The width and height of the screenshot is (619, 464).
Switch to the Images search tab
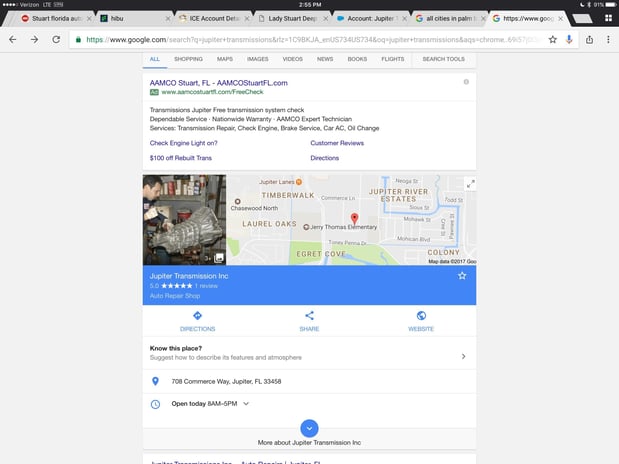click(x=257, y=59)
